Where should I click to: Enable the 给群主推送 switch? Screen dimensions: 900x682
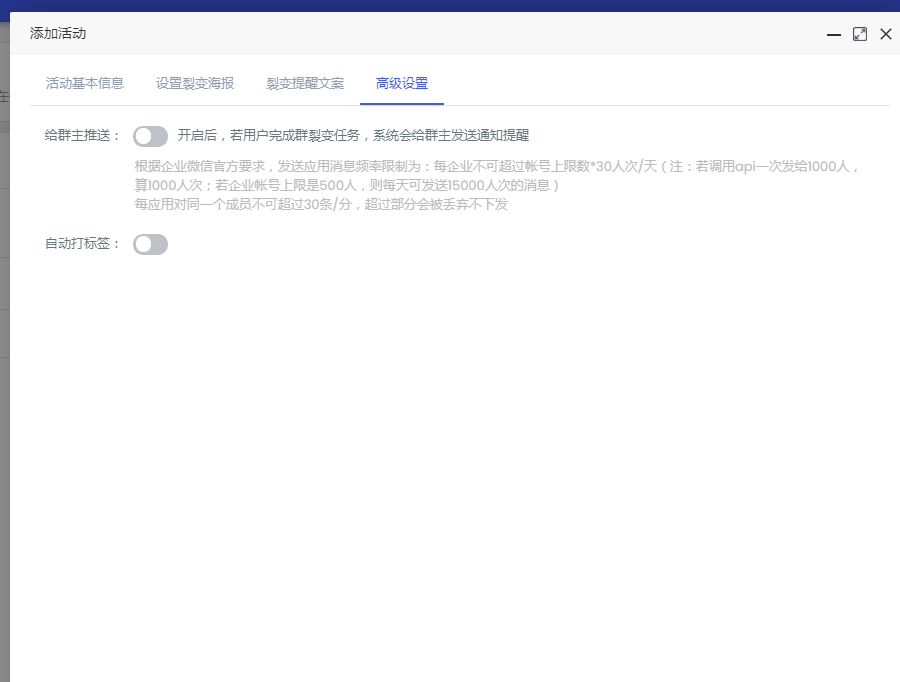coord(150,136)
